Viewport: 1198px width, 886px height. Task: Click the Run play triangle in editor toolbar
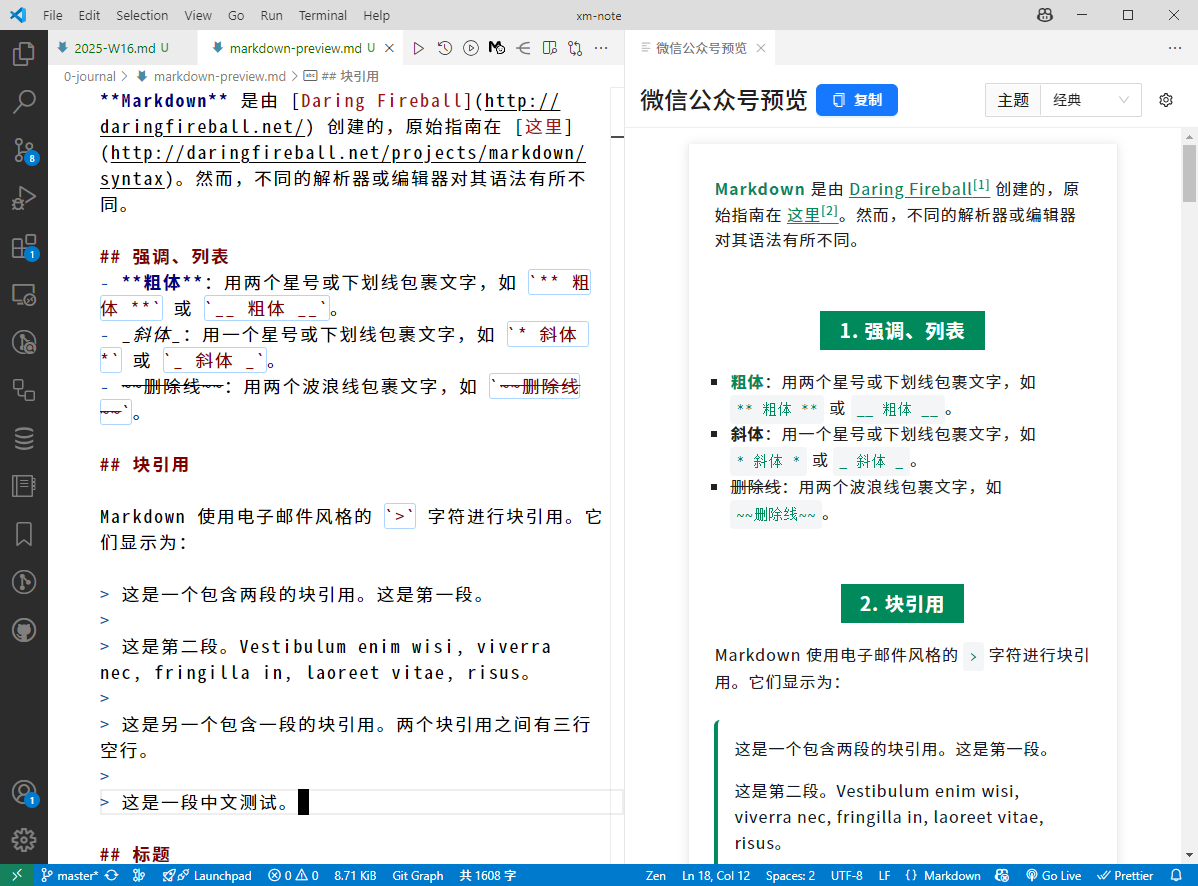[x=418, y=48]
